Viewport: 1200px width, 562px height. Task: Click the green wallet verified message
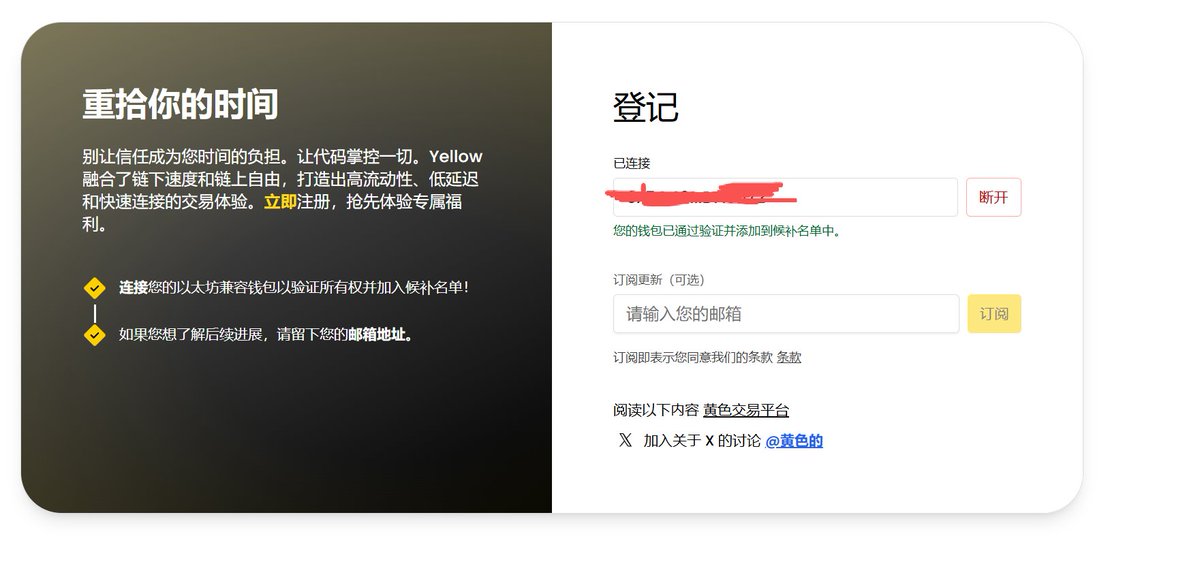(727, 231)
